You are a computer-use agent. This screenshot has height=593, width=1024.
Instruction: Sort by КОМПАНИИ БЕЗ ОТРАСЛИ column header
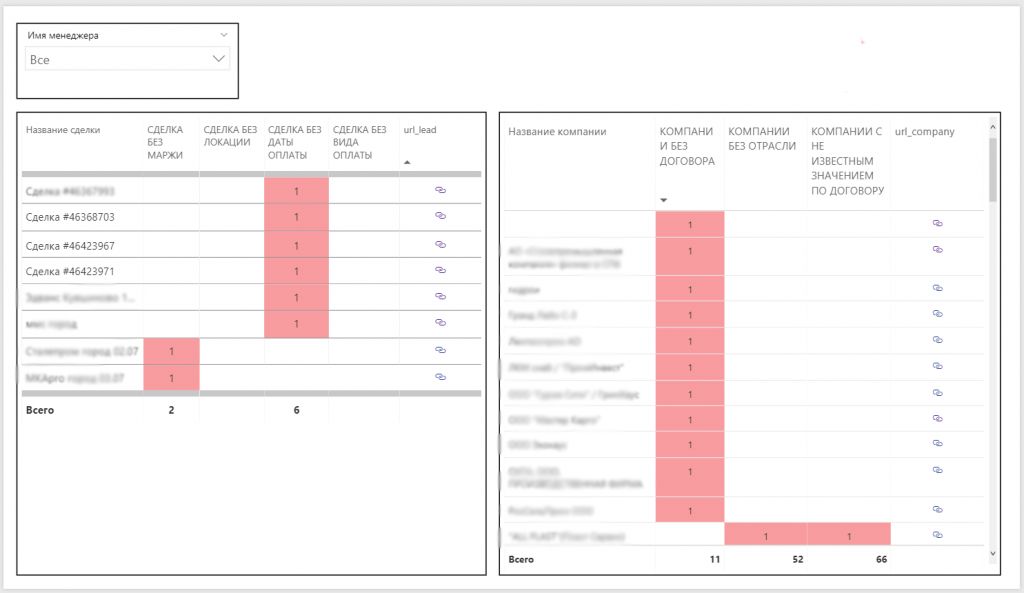(x=761, y=138)
